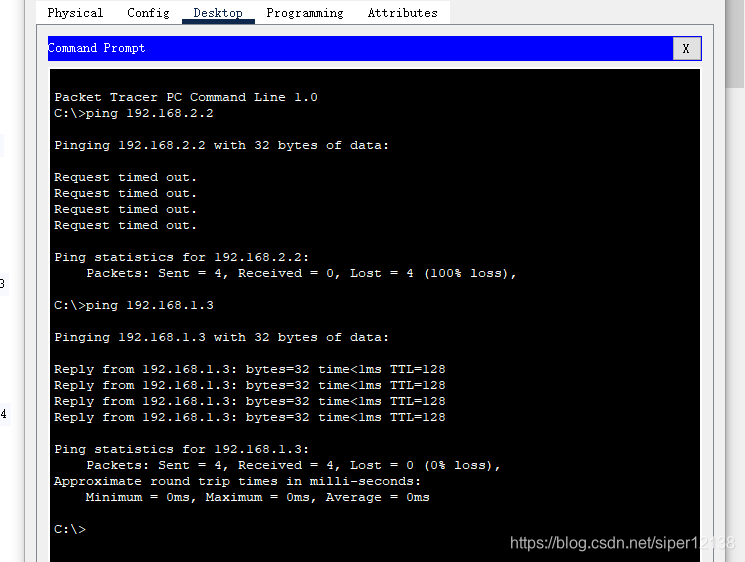Close the Command Prompt with X button
This screenshot has height=562, width=745.
click(686, 48)
